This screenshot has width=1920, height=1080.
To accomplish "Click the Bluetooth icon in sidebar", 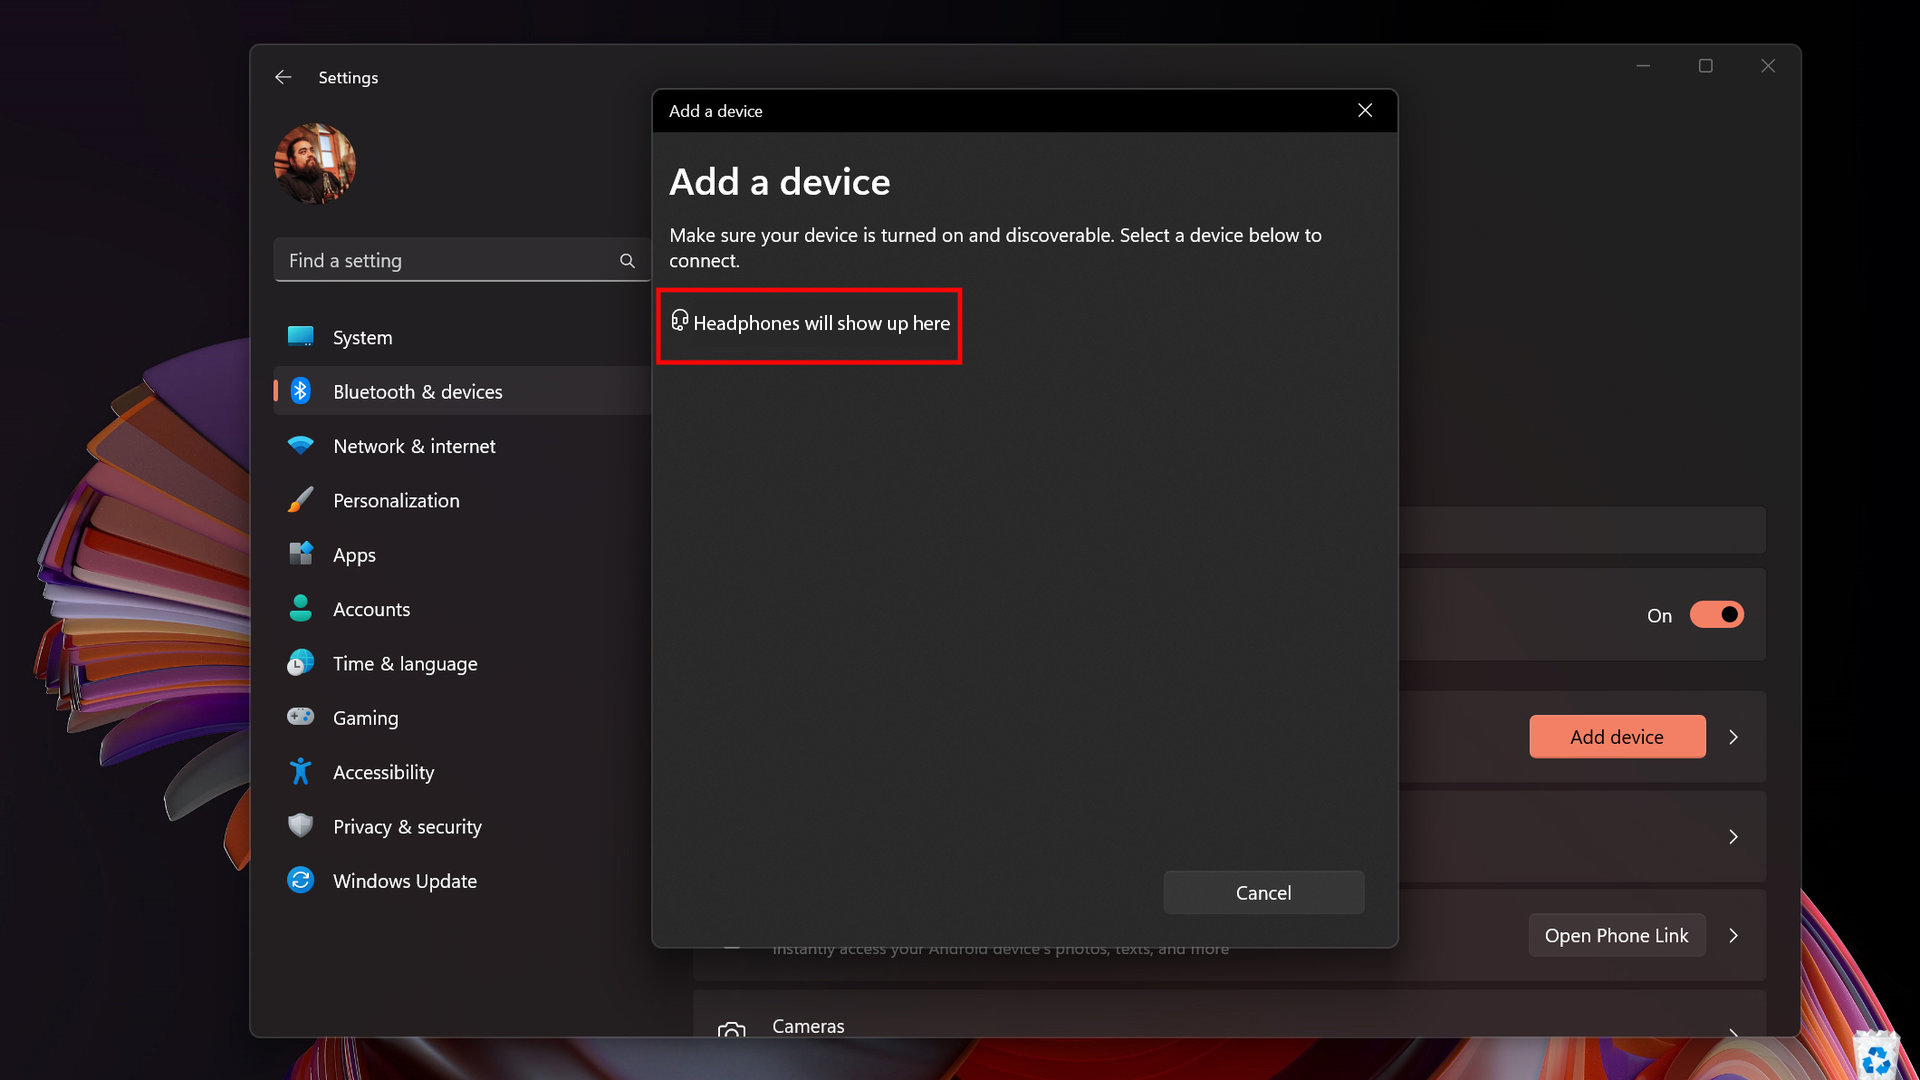I will tap(300, 391).
